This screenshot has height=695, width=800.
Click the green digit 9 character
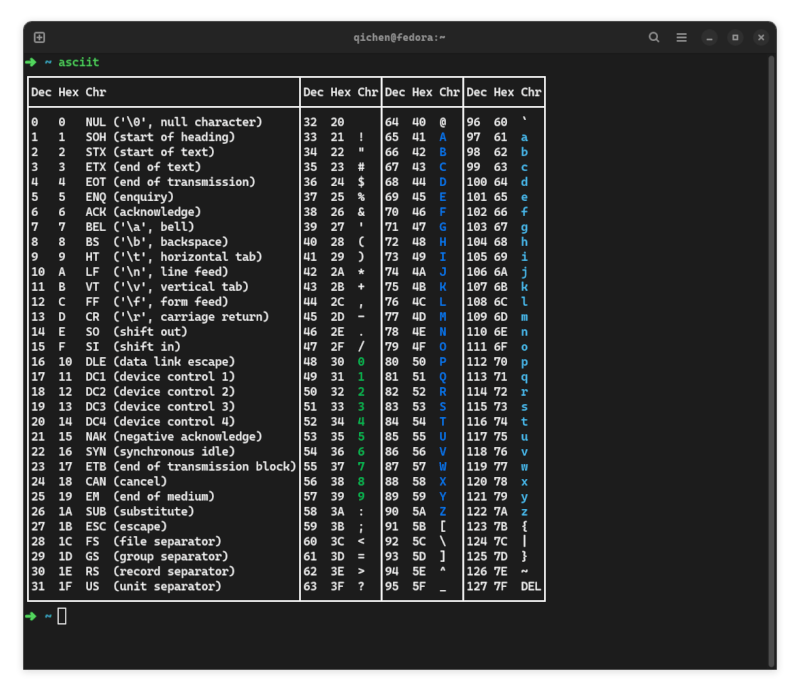361,497
